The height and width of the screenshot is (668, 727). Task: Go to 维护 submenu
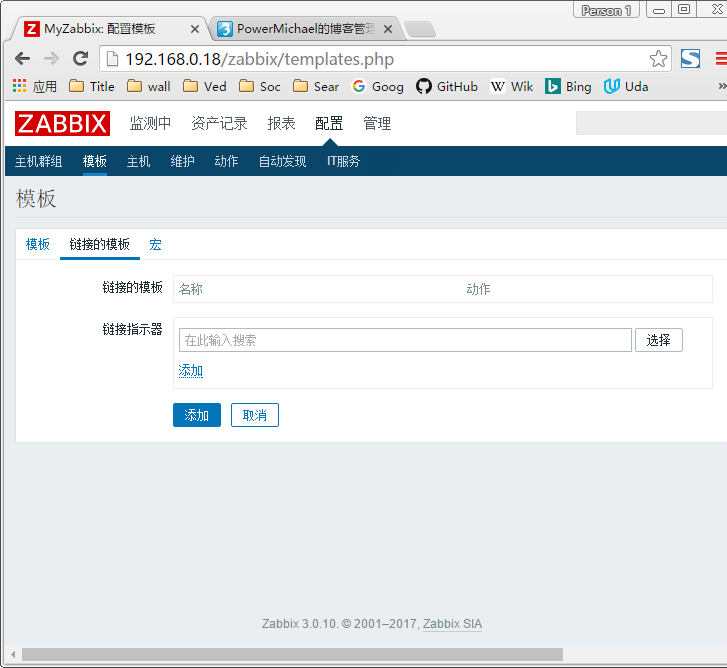(182, 161)
